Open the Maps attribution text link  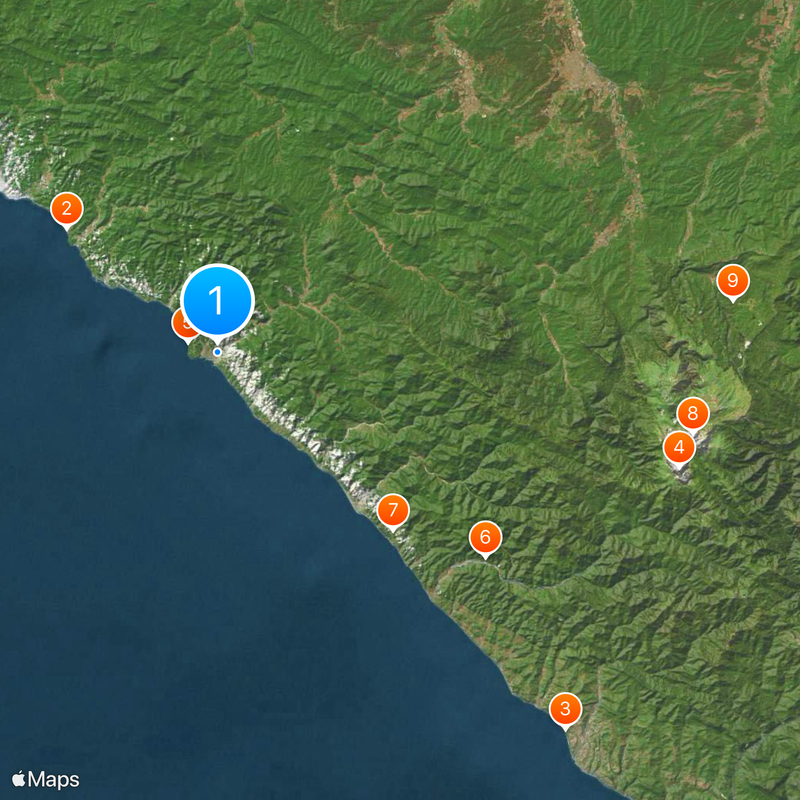pos(54,780)
